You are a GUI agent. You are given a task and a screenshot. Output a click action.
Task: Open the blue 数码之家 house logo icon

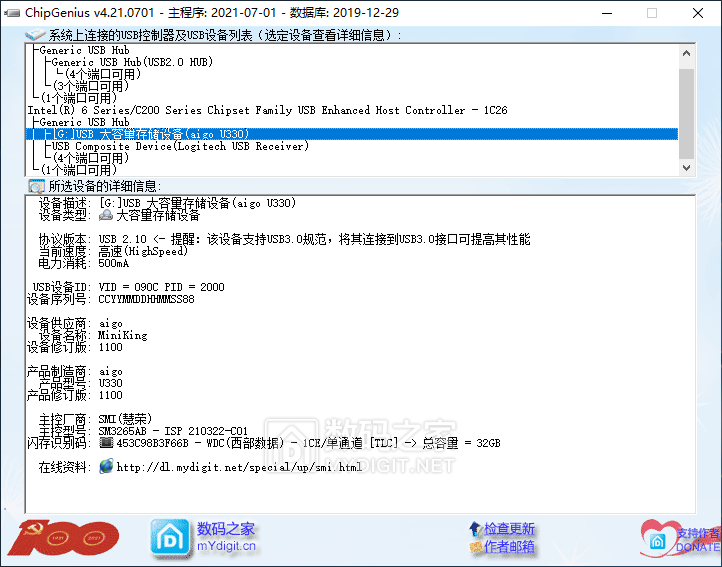[170, 538]
